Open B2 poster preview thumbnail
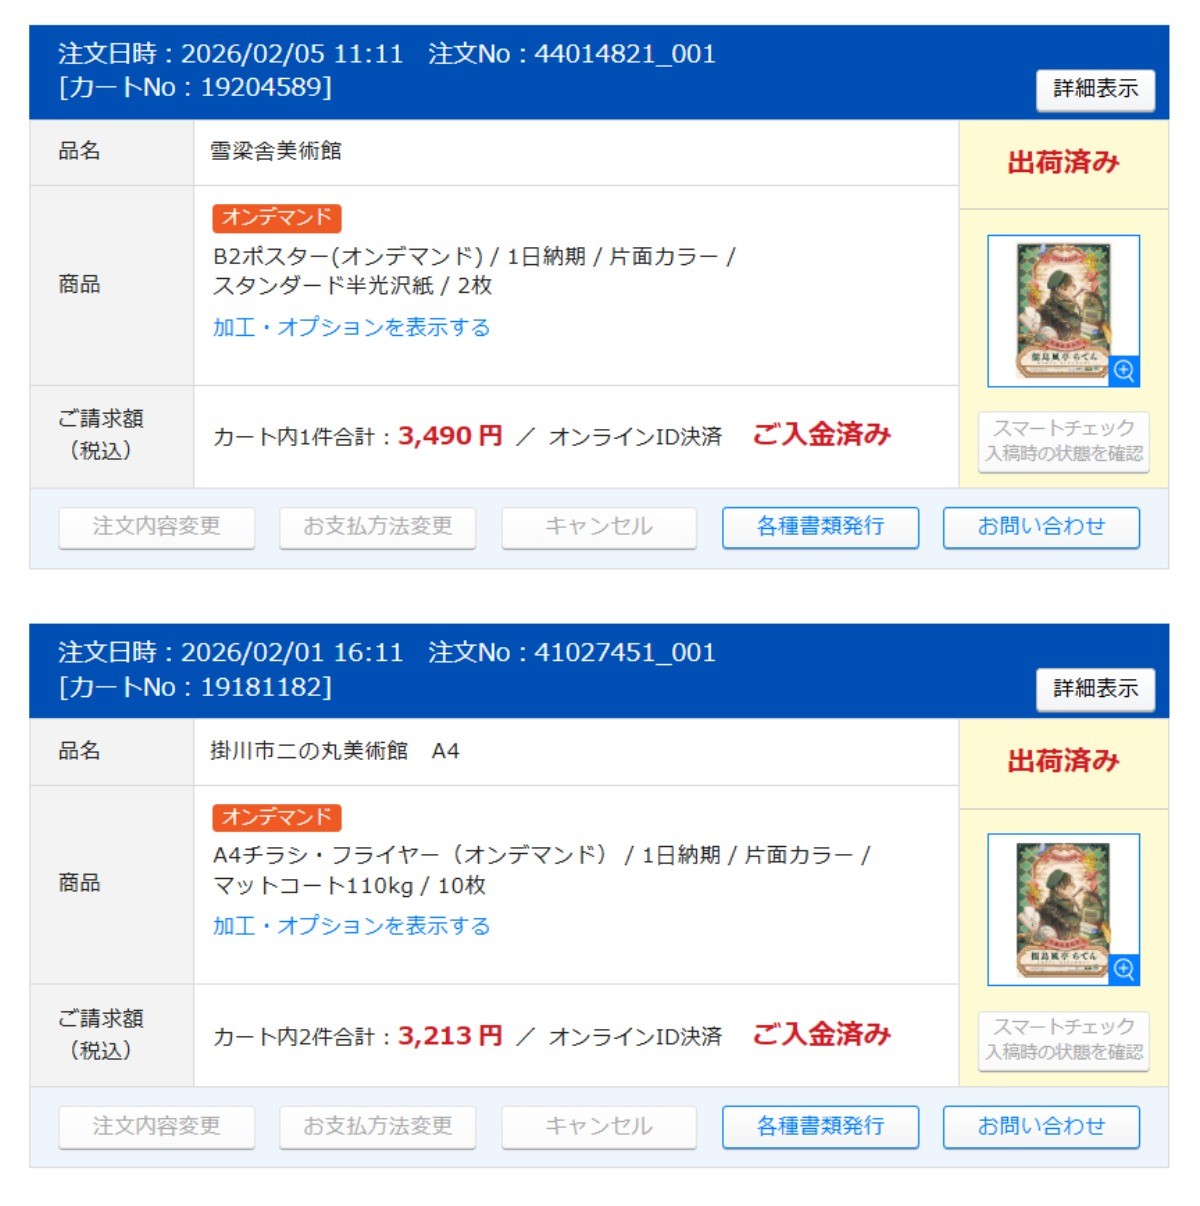This screenshot has height=1206, width=1200. (1063, 311)
